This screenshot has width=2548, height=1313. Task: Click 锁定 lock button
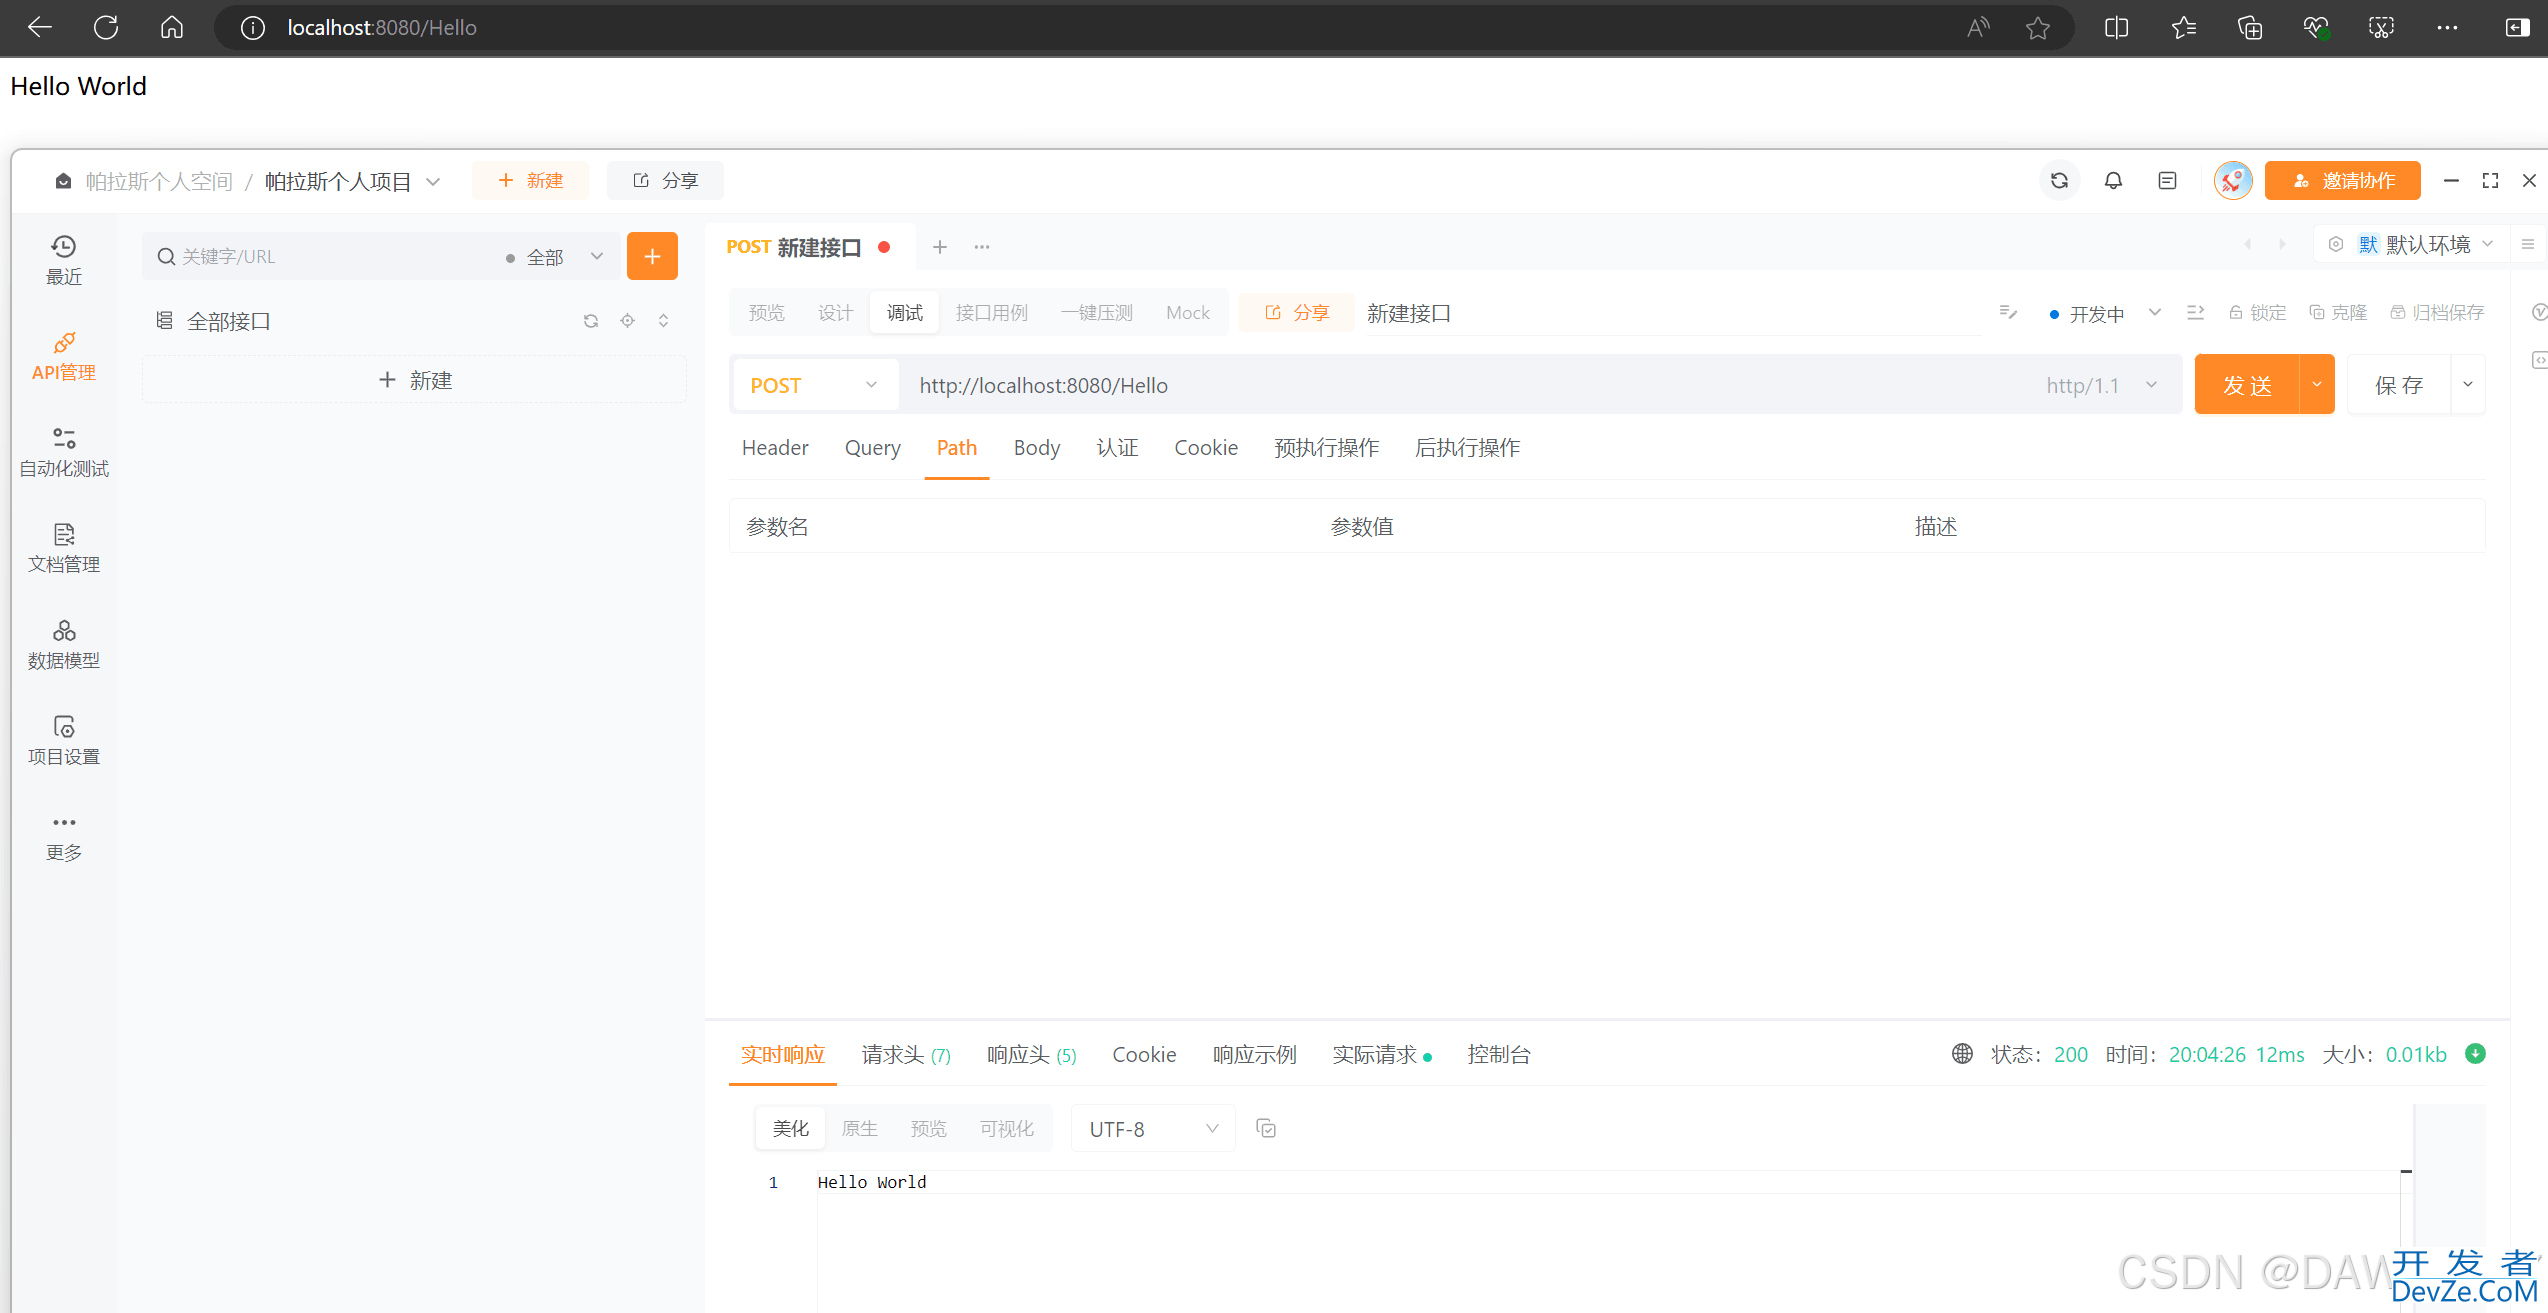pos(2258,313)
